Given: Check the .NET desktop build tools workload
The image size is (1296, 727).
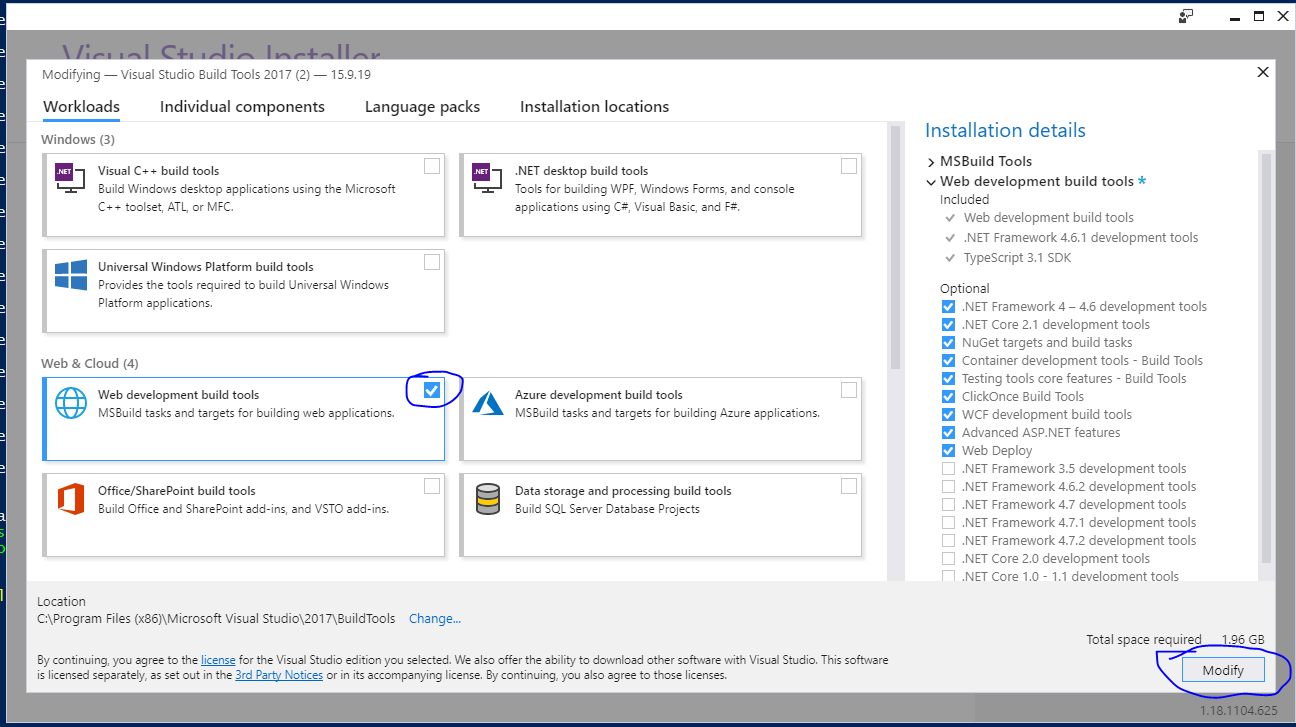Looking at the screenshot, I should tap(849, 166).
